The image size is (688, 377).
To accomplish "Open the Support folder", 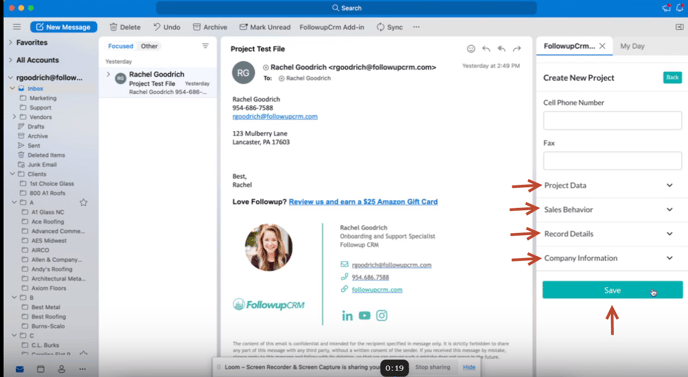I will (40, 108).
